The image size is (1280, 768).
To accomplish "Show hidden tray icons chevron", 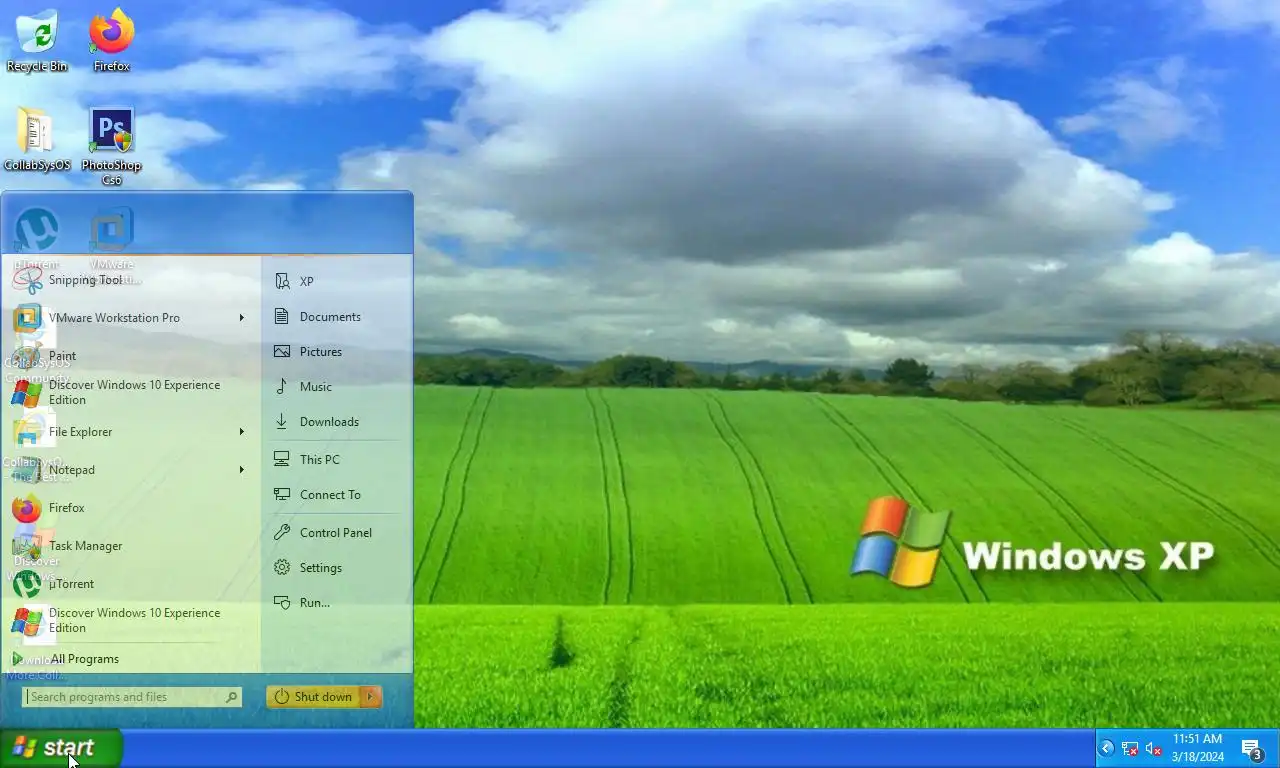I will (x=1107, y=748).
